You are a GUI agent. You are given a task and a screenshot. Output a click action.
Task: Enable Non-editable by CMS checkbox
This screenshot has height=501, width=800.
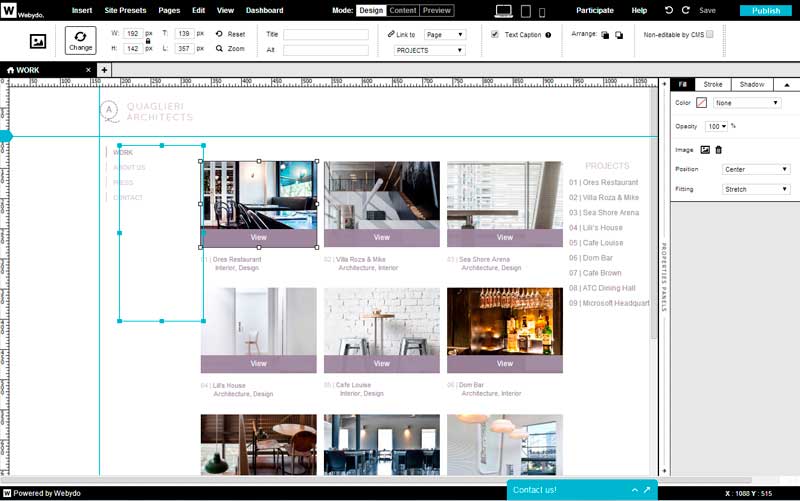pyautogui.click(x=710, y=34)
